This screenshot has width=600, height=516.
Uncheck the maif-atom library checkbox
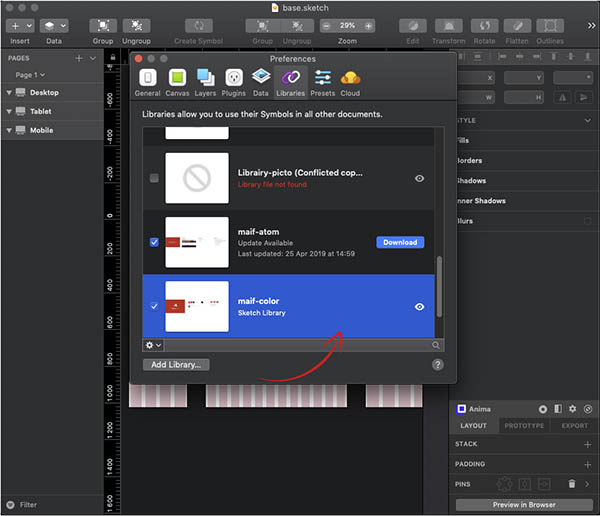coord(153,242)
